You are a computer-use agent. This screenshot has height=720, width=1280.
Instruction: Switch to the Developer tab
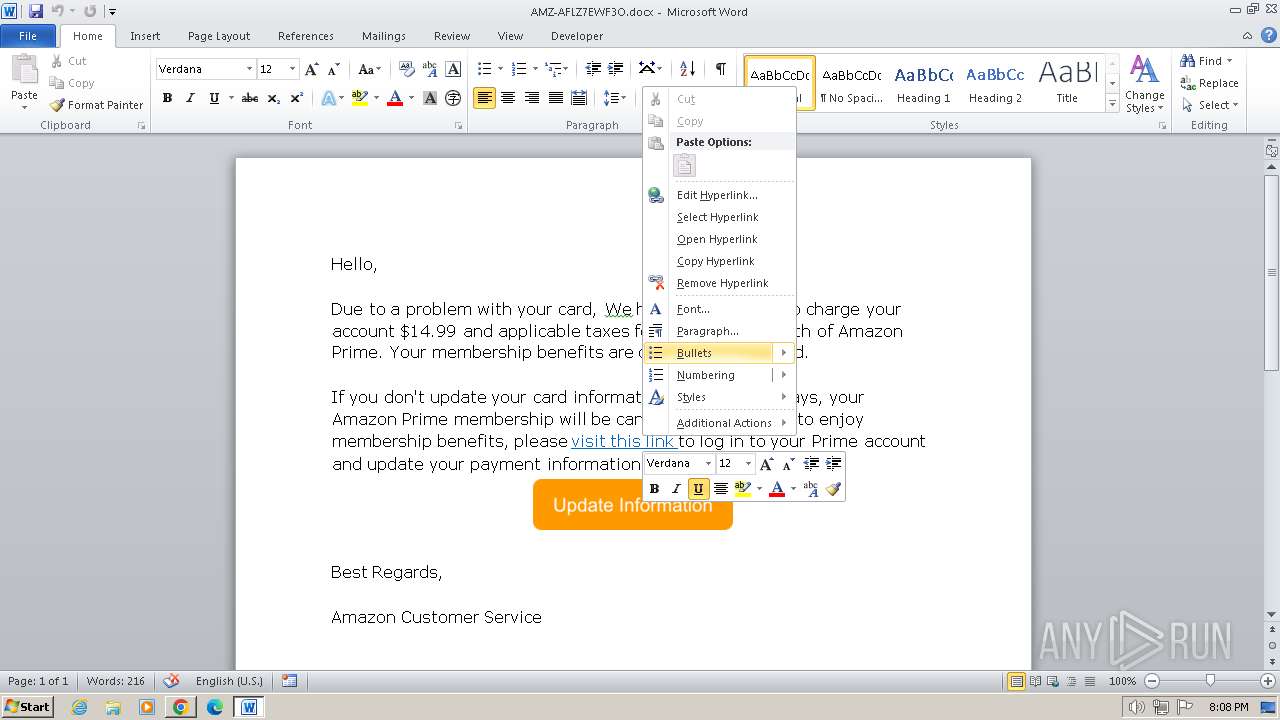(577, 36)
